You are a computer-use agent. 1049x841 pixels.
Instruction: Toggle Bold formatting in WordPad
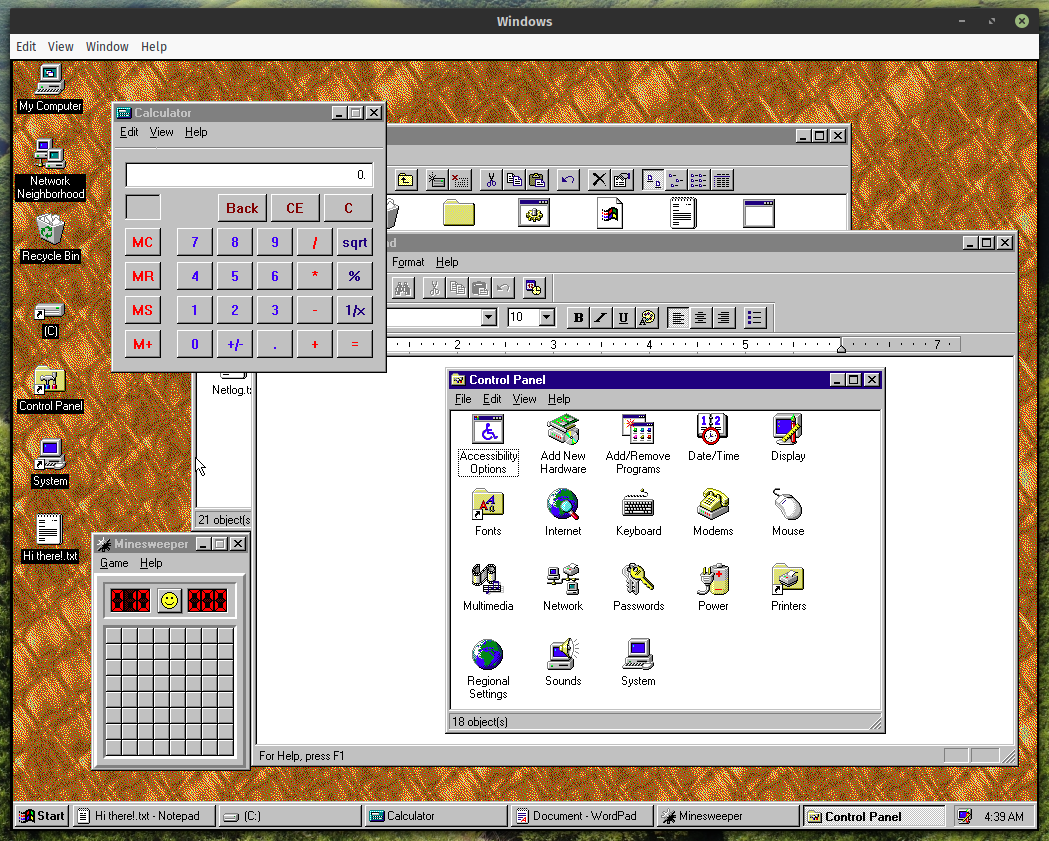click(579, 318)
